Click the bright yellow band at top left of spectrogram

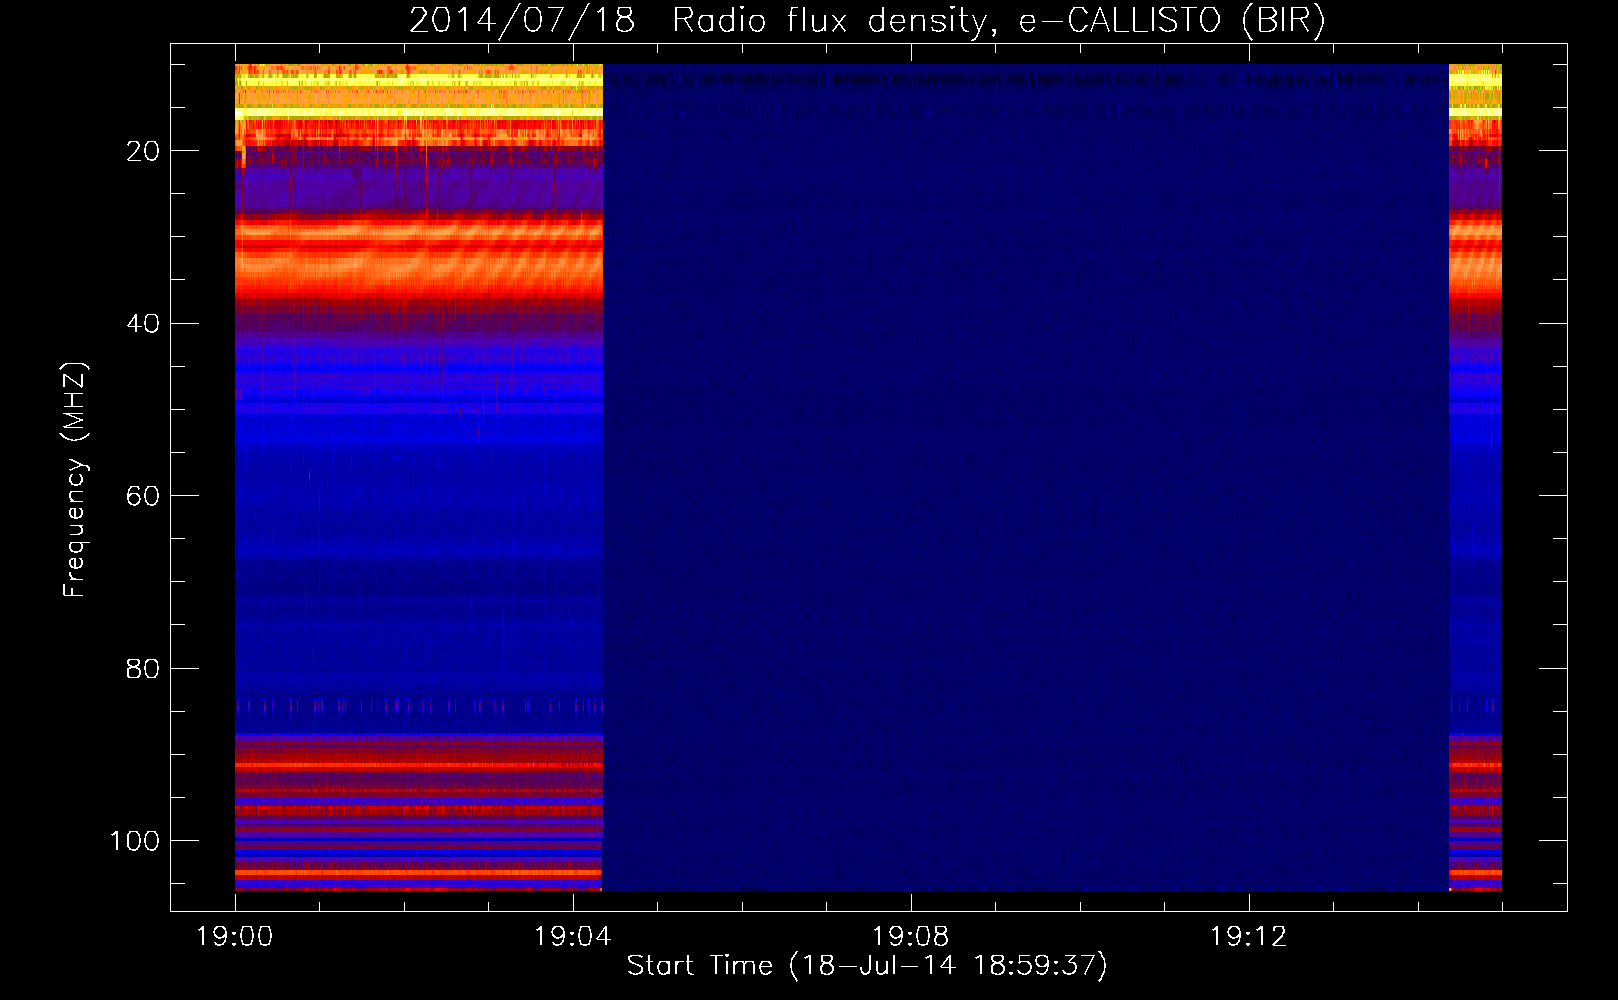419,92
